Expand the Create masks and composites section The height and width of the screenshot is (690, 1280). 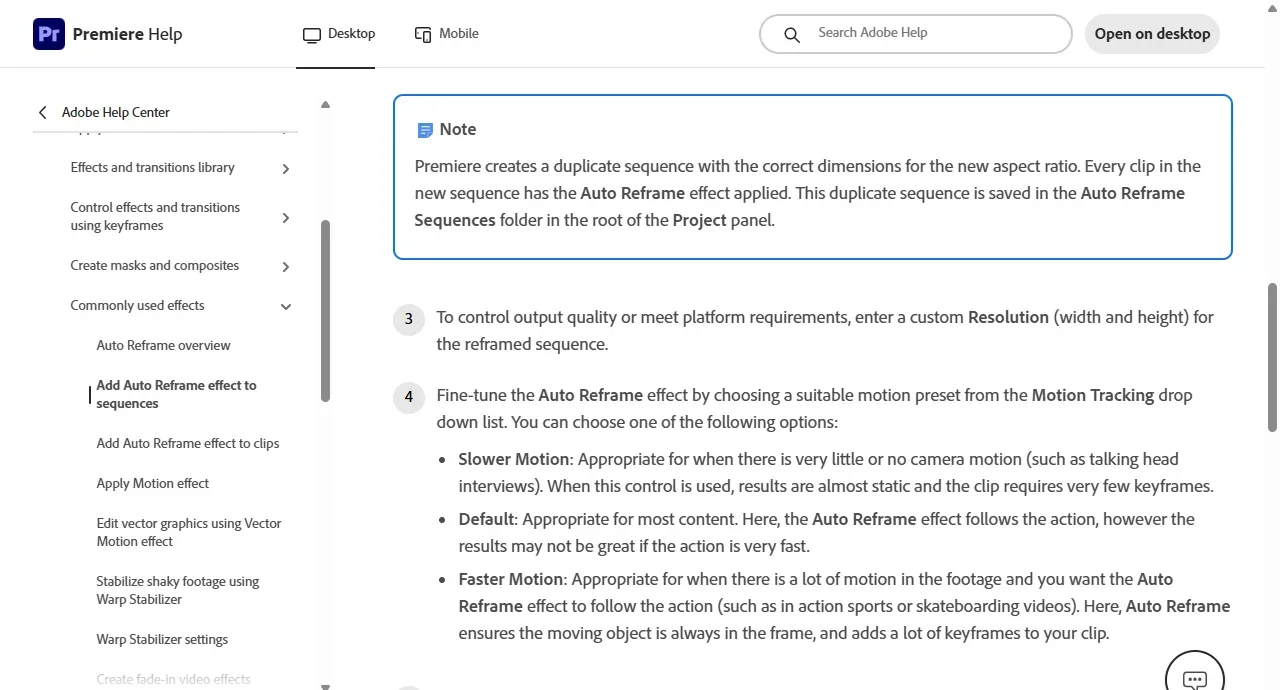[286, 267]
